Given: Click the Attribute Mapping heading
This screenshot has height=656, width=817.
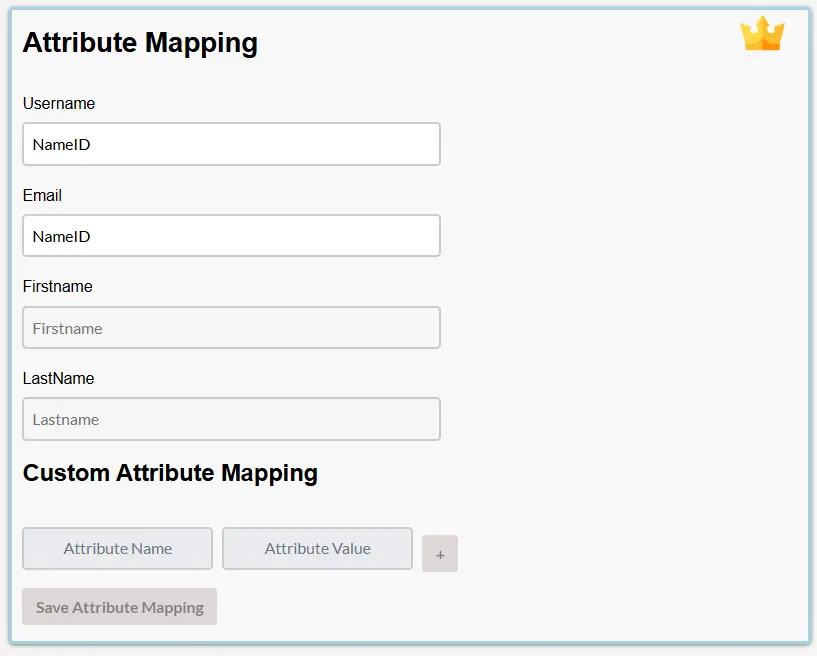Looking at the screenshot, I should 140,43.
